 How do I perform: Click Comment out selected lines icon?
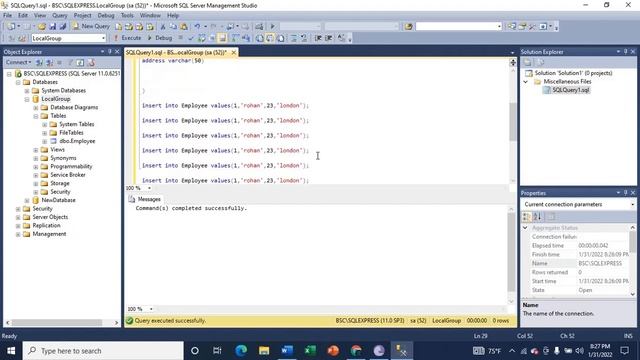293,38
